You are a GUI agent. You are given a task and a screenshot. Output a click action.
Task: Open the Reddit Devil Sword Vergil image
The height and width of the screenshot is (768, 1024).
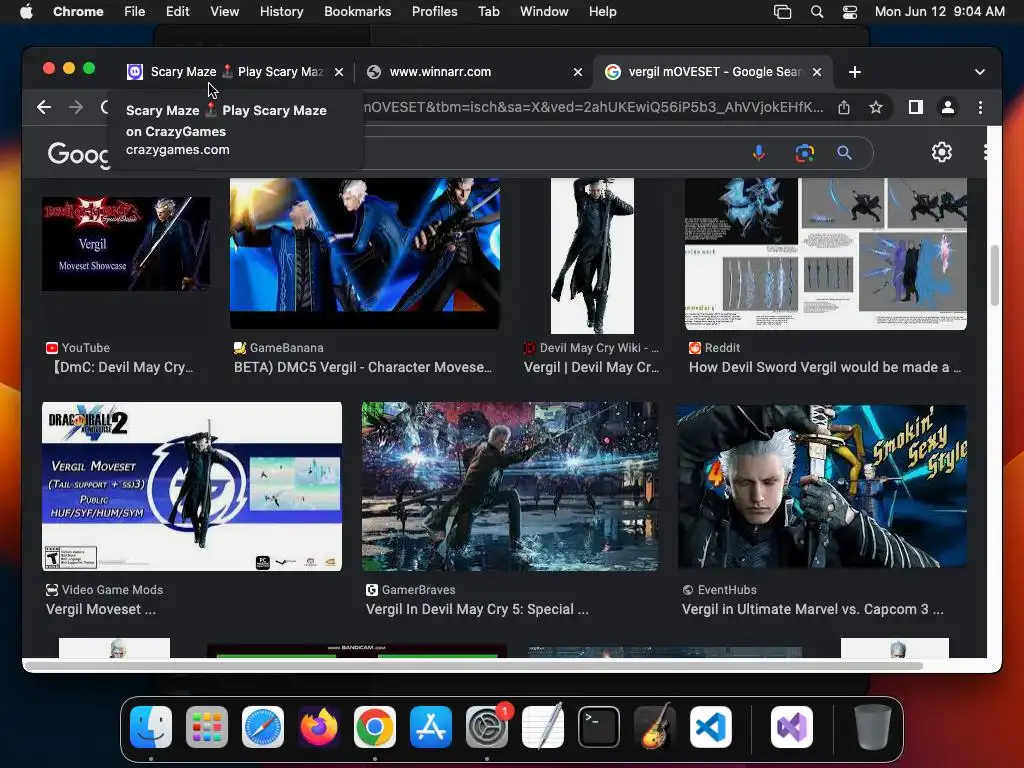tap(825, 254)
